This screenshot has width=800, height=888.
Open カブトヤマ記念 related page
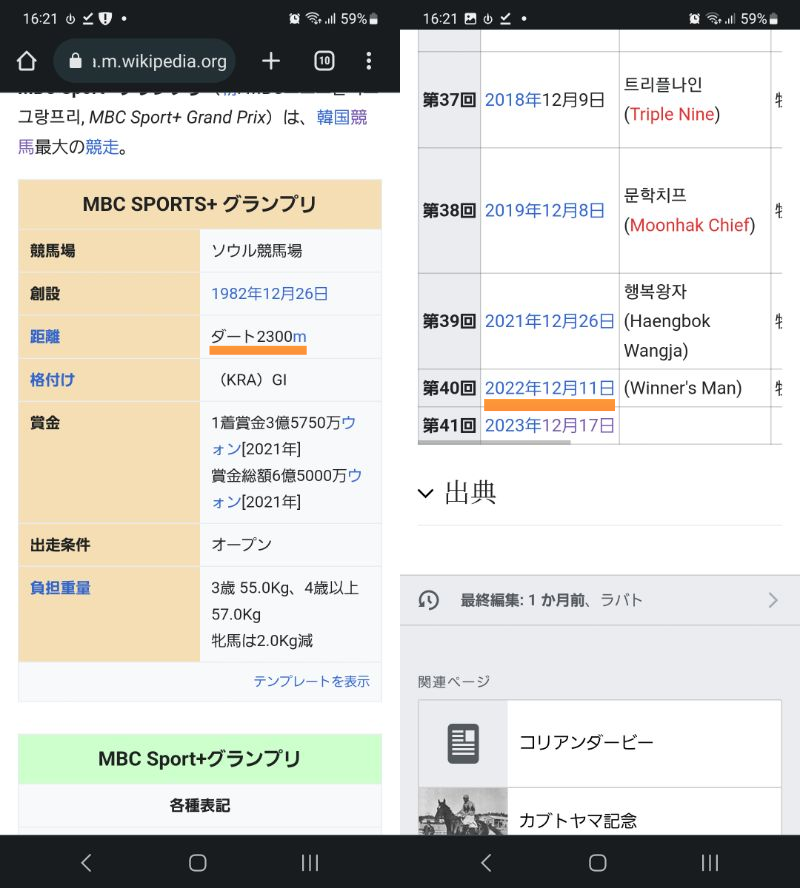click(600, 811)
